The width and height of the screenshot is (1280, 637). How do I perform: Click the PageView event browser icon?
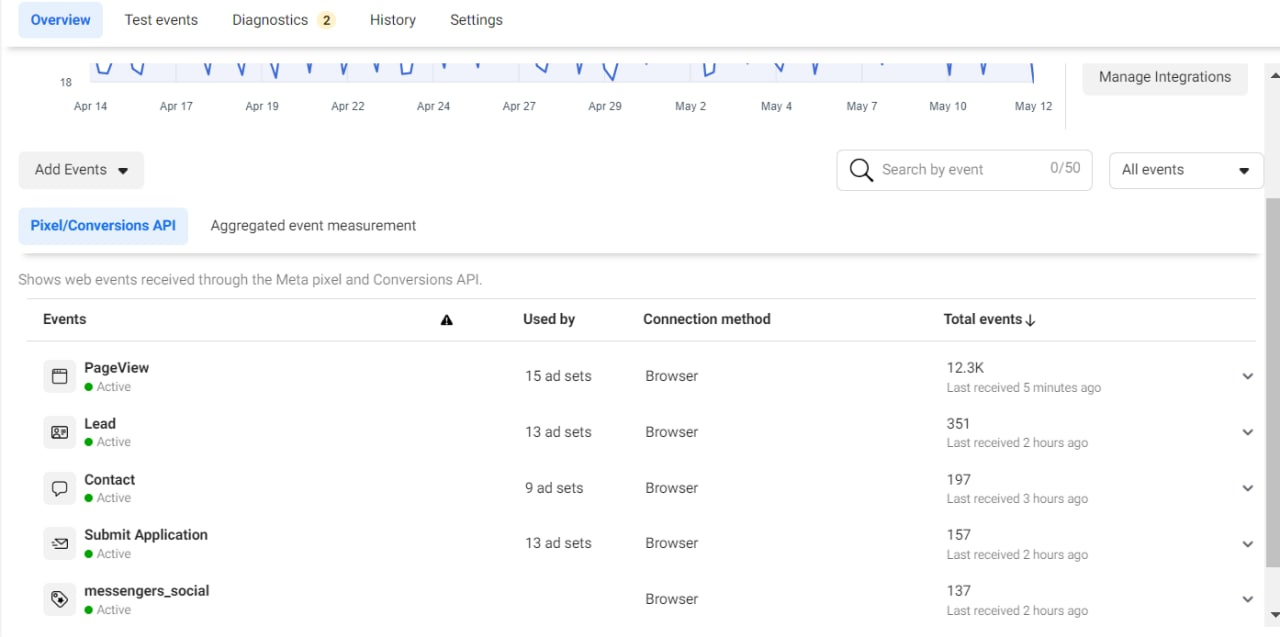pyautogui.click(x=59, y=377)
